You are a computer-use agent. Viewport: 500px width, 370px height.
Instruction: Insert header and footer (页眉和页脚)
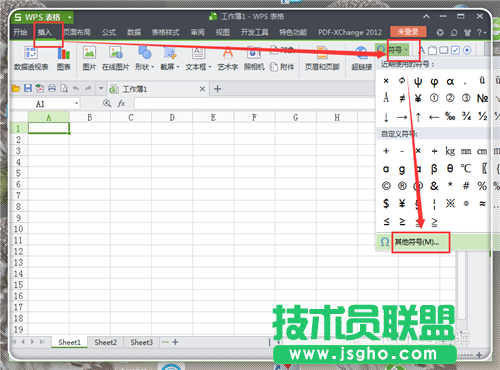pyautogui.click(x=322, y=59)
